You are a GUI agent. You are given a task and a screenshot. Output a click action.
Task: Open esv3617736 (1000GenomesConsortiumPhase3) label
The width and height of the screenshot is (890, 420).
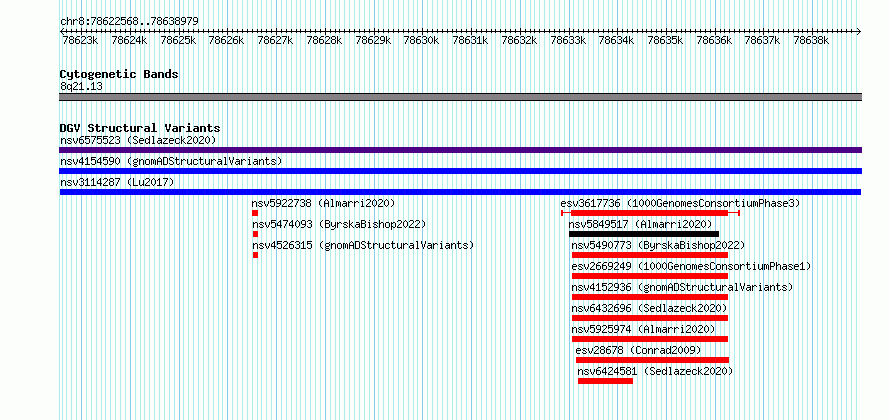pyautogui.click(x=680, y=203)
